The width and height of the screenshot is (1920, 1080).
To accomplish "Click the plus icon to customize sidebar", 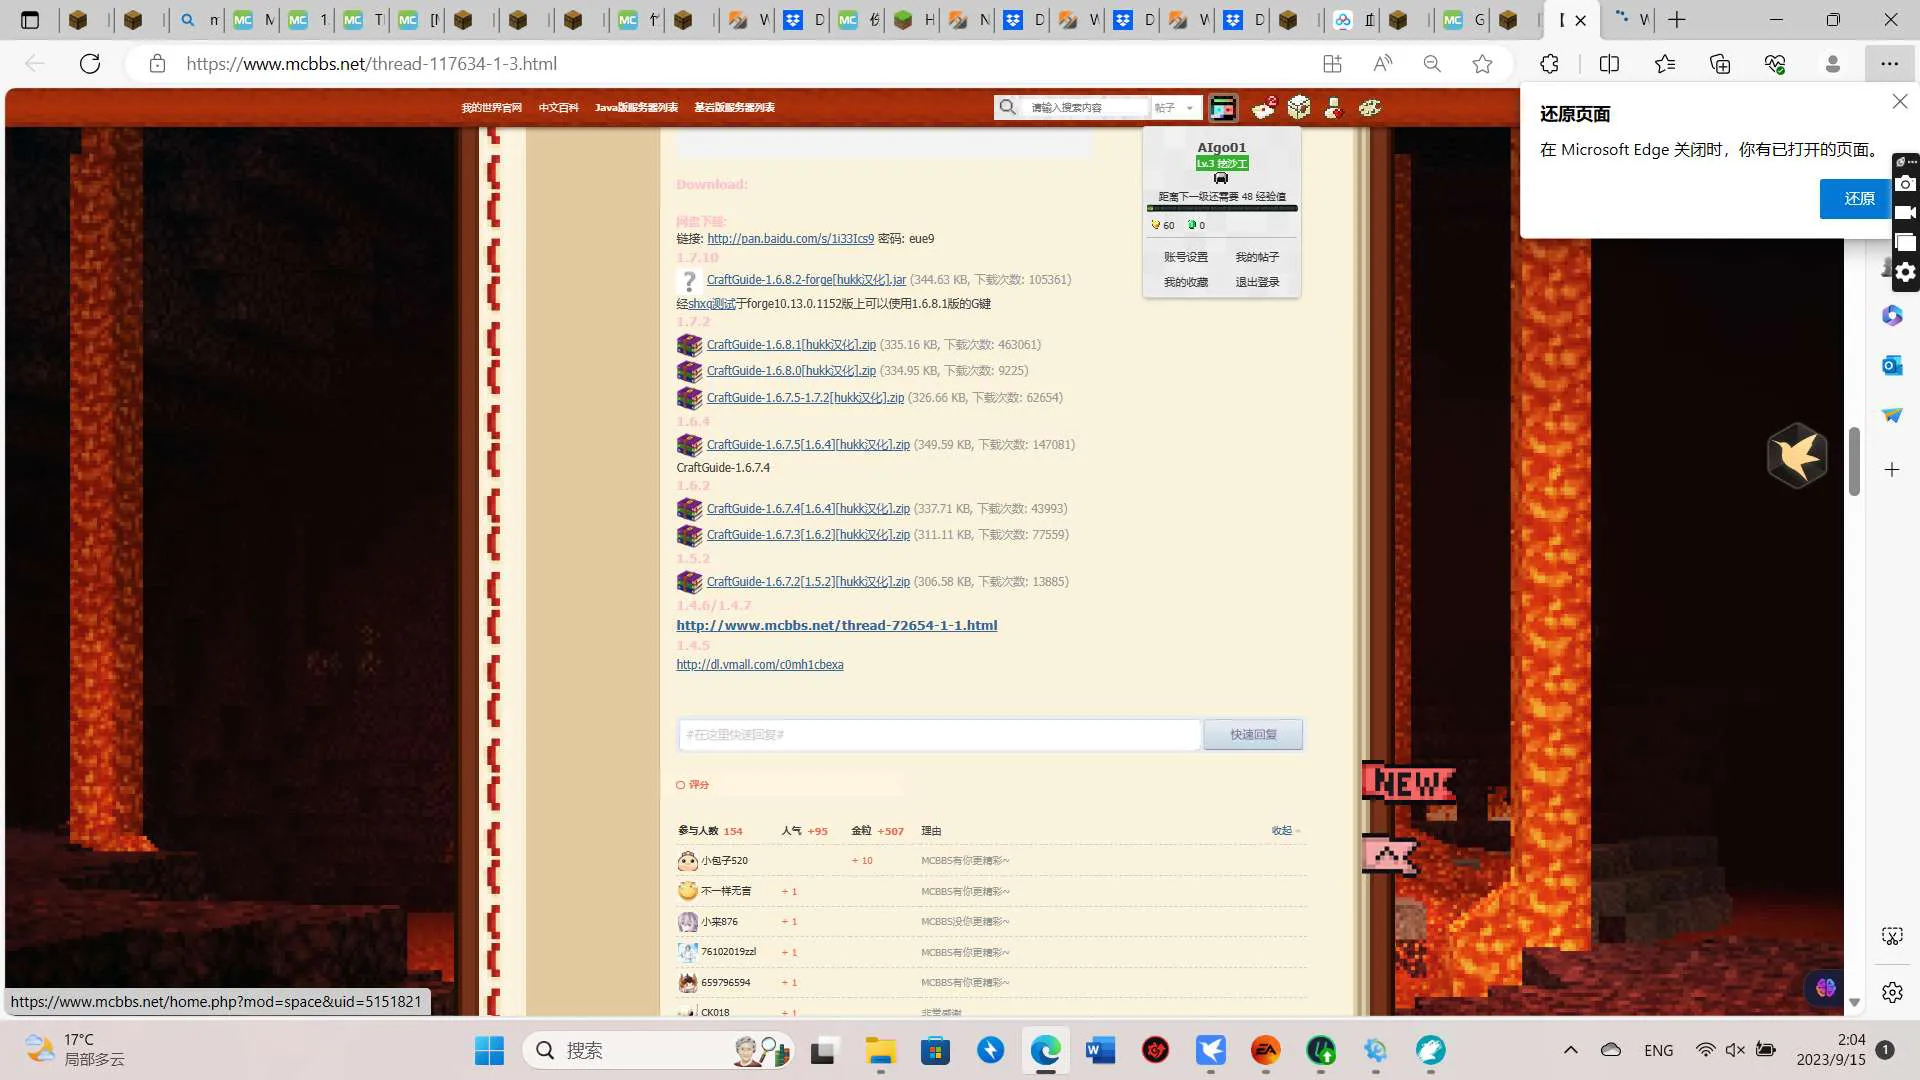I will [x=1892, y=470].
